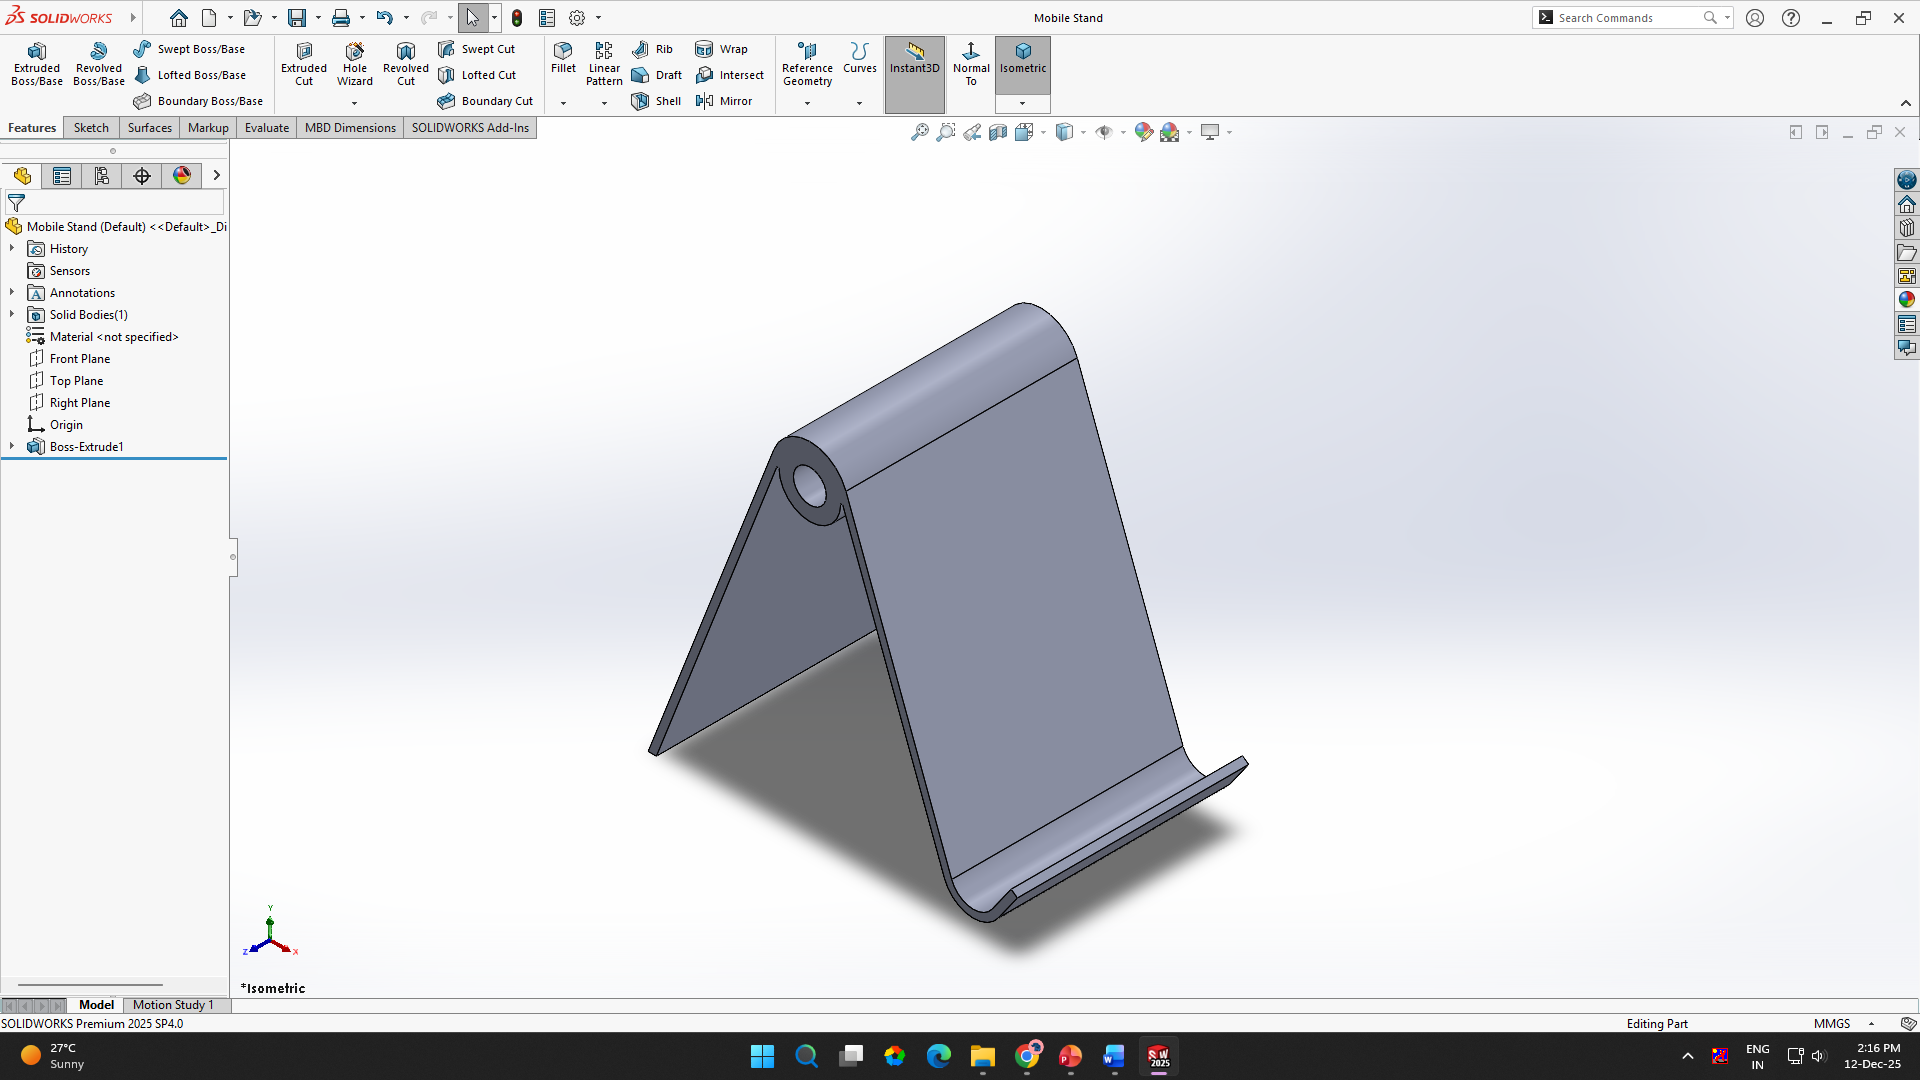Switch to Motion Study 1 tab
Viewport: 1920px width, 1080px height.
[x=173, y=1005]
